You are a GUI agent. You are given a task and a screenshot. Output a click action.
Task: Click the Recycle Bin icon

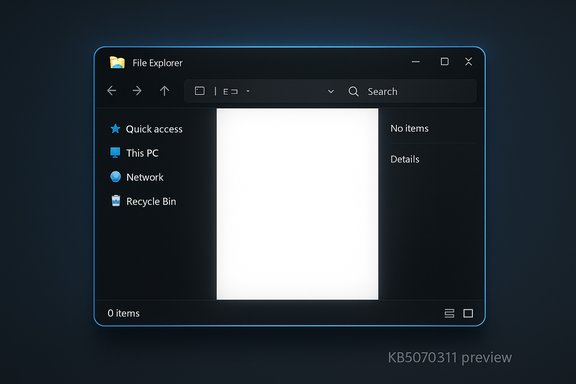click(x=116, y=201)
